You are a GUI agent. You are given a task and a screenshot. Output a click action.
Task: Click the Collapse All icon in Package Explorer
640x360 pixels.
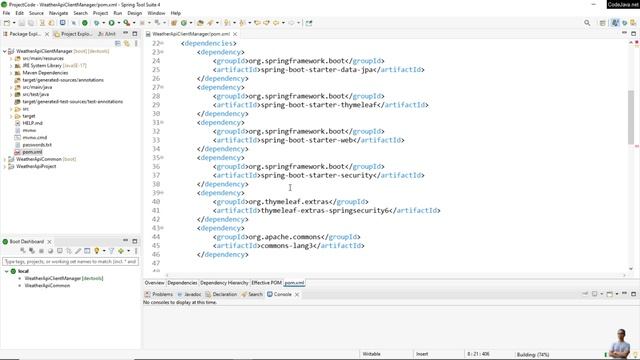[x=118, y=43]
